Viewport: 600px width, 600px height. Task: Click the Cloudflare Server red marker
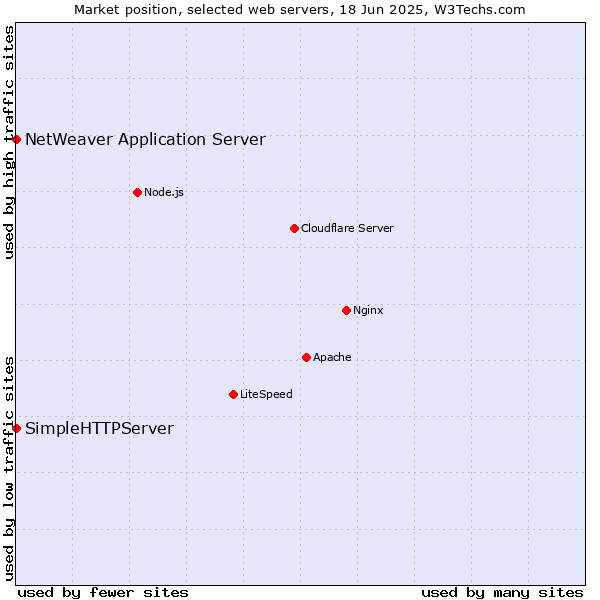click(294, 228)
